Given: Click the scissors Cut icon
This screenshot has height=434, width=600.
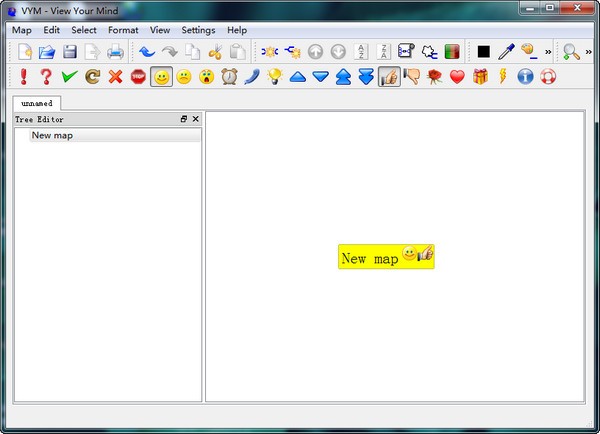Looking at the screenshot, I should tap(214, 52).
